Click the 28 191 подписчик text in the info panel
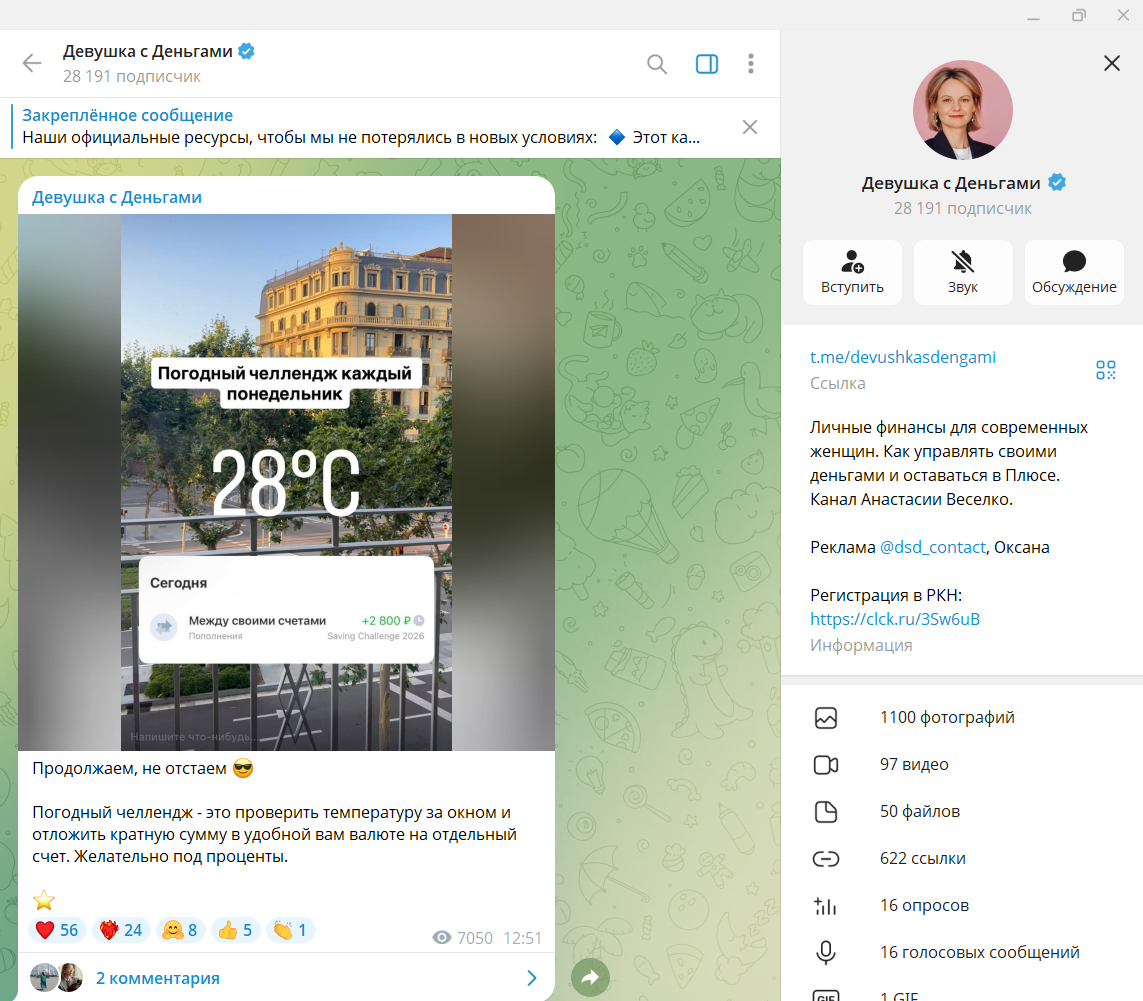This screenshot has height=1001, width=1143. [962, 209]
